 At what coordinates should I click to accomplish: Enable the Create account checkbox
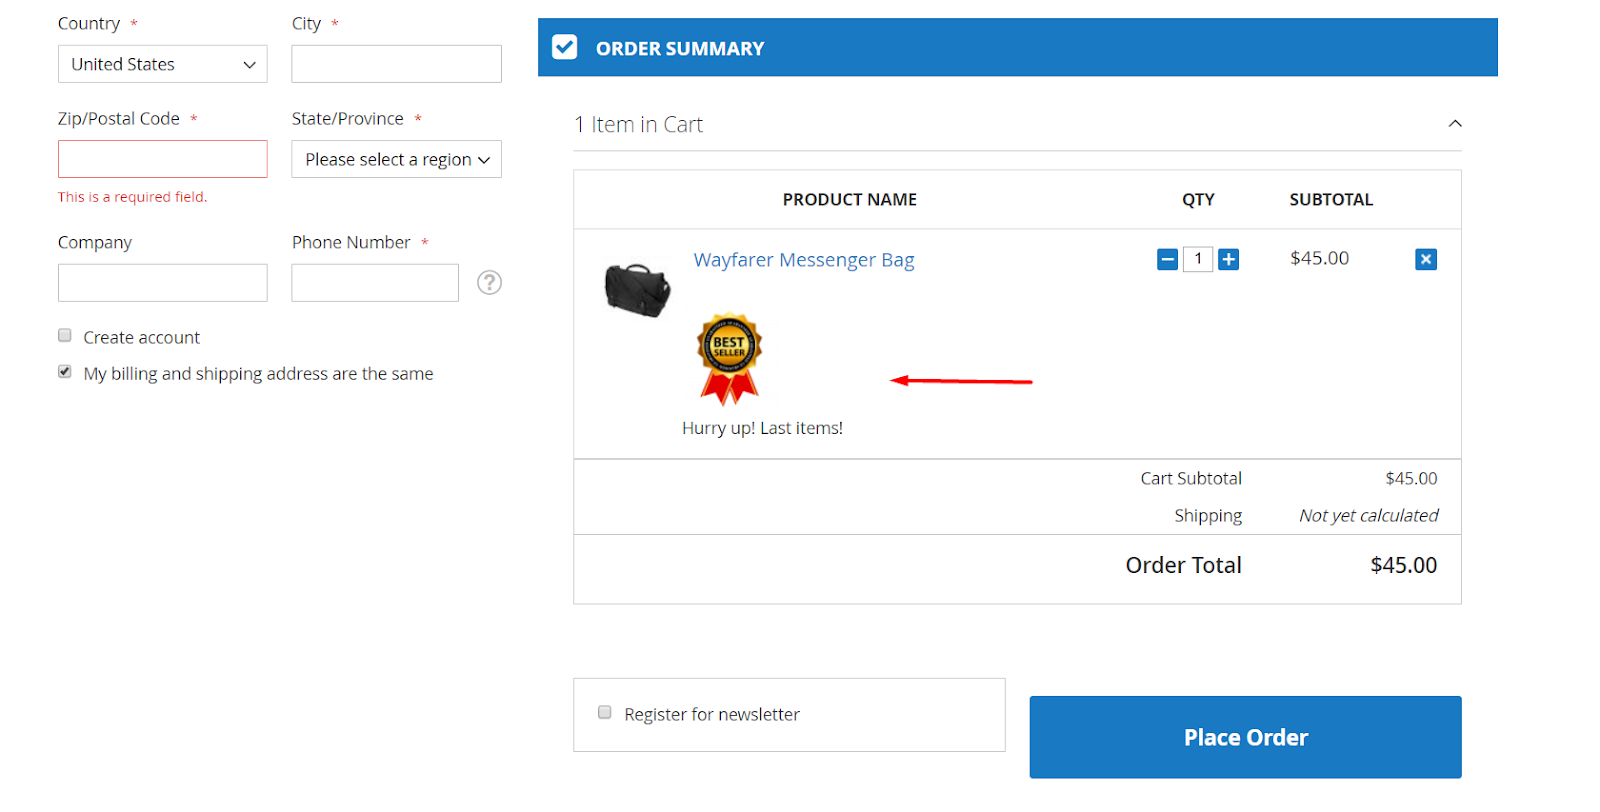tap(65, 336)
